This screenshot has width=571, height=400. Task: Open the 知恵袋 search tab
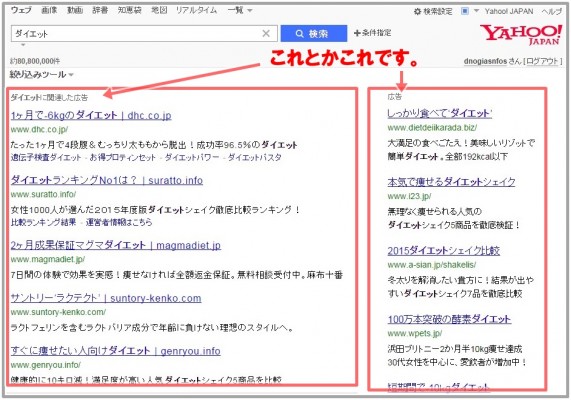point(129,10)
